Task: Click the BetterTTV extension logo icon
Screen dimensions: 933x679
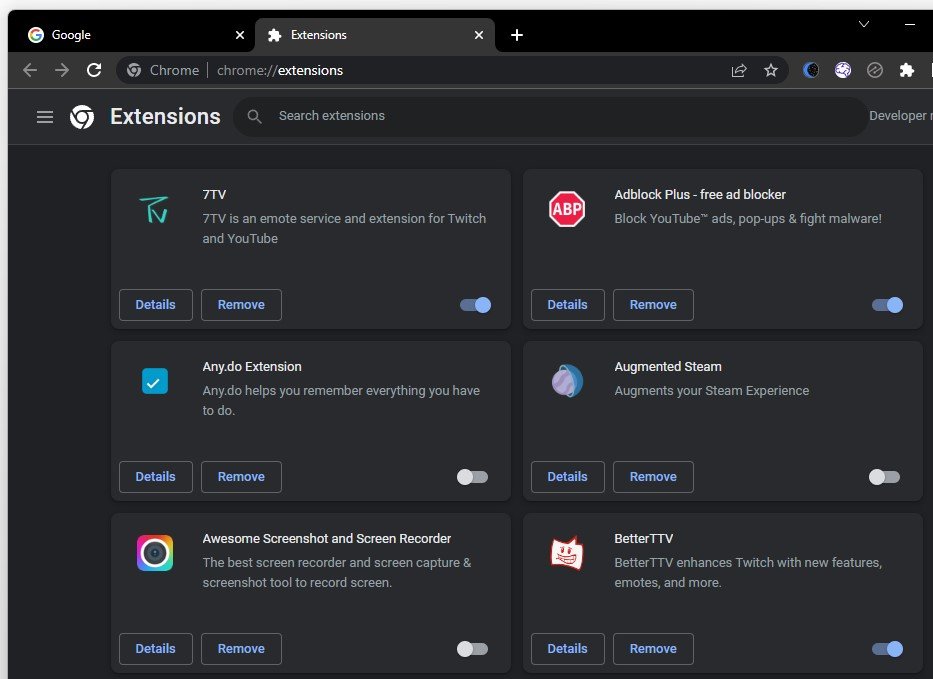Action: tap(567, 553)
